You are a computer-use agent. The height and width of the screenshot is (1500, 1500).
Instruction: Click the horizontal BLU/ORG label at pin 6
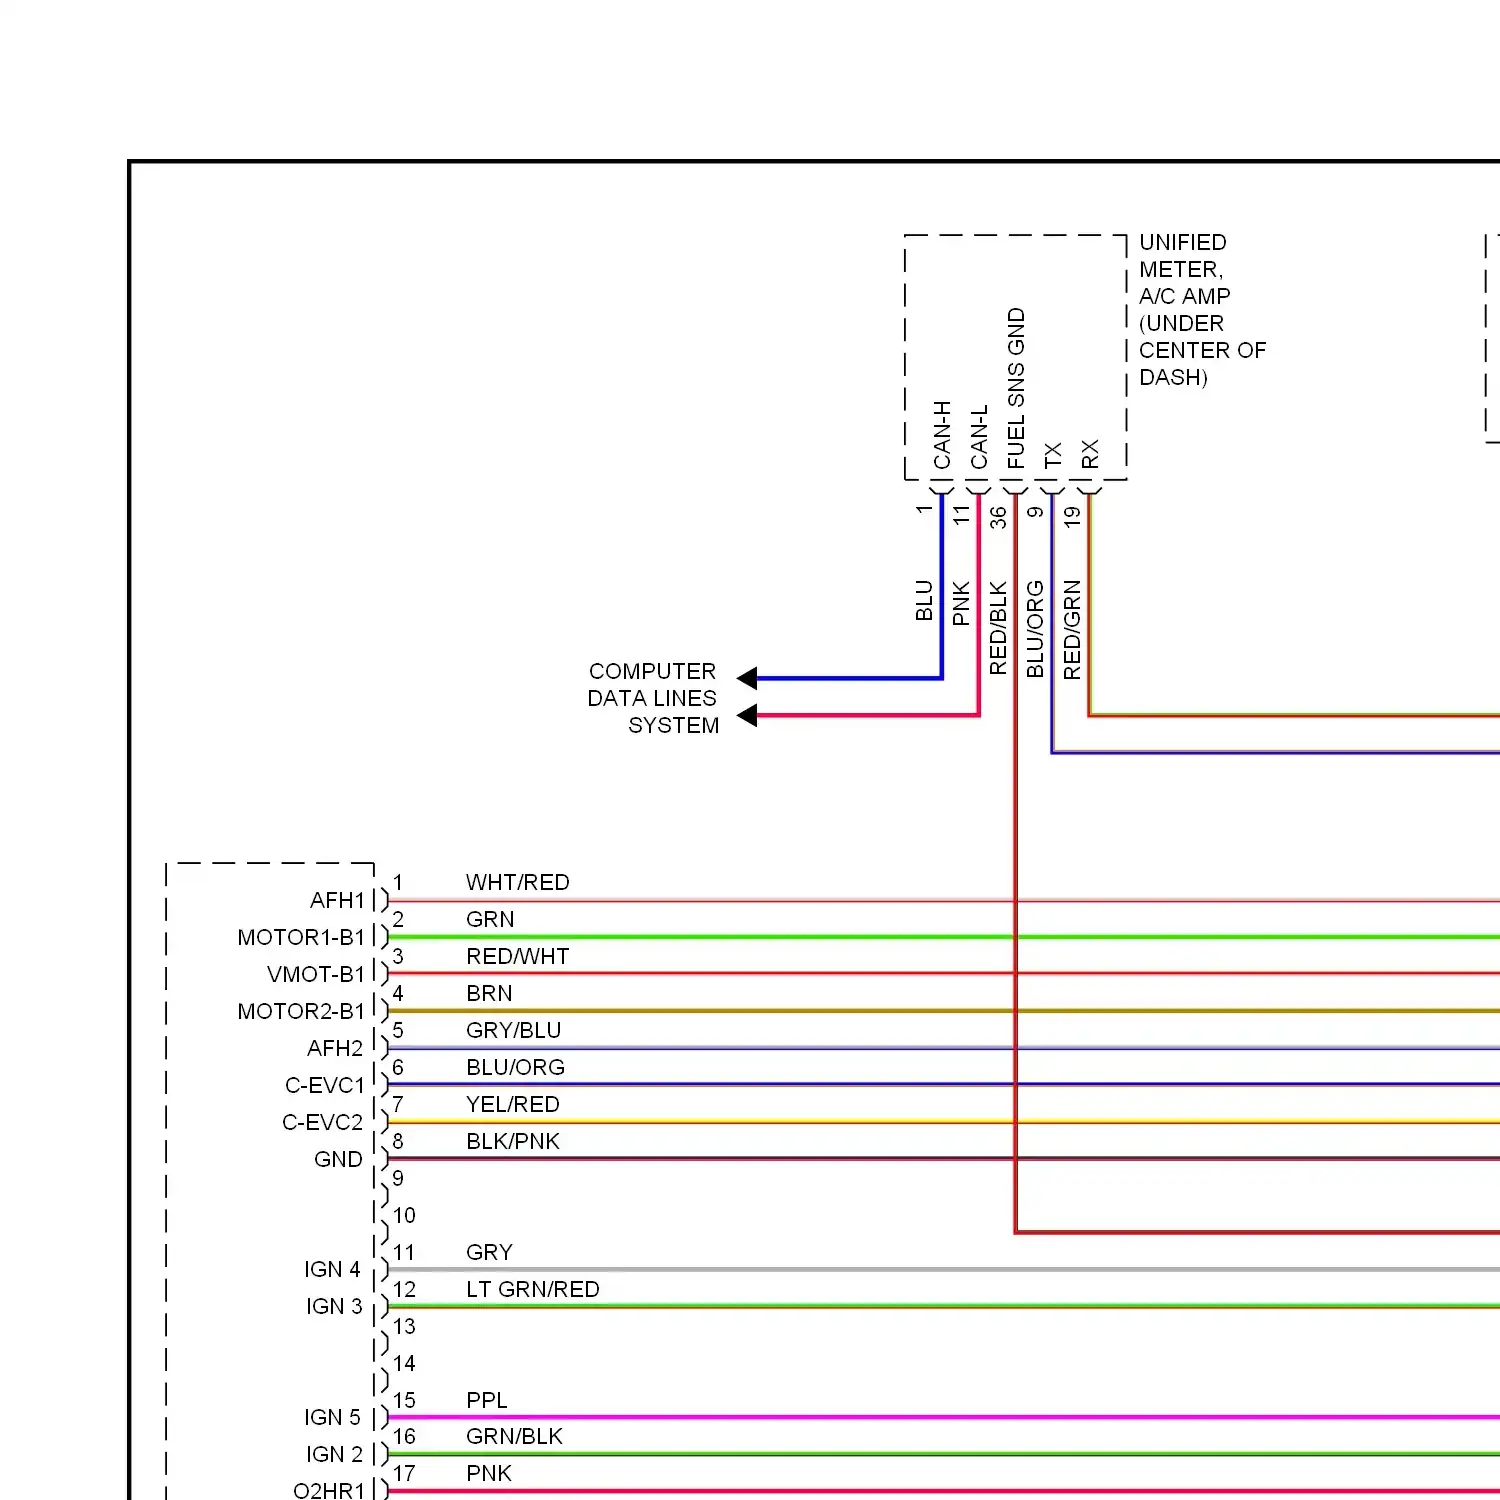click(515, 1067)
